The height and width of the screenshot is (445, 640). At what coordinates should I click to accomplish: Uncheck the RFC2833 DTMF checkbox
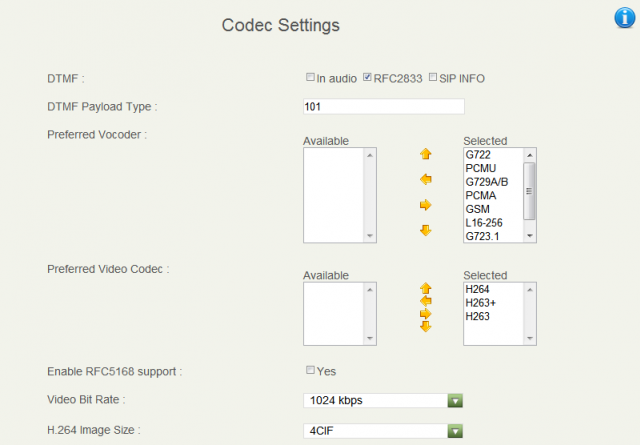point(367,77)
